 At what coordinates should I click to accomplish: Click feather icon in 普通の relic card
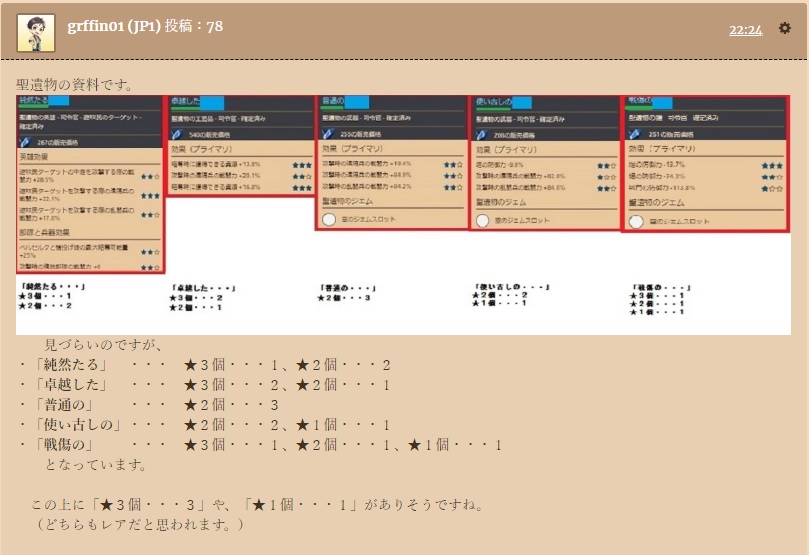tap(328, 134)
